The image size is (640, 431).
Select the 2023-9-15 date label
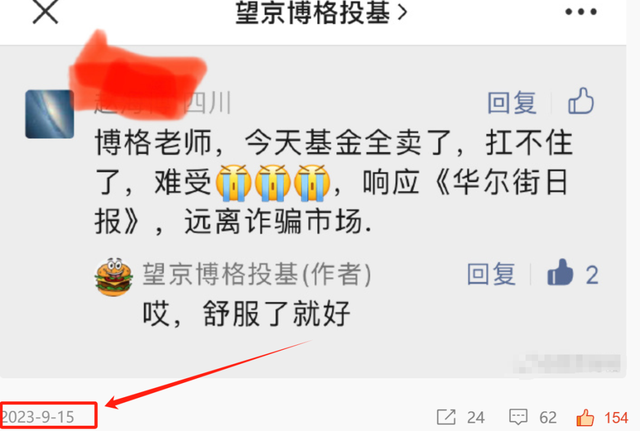[x=38, y=417]
